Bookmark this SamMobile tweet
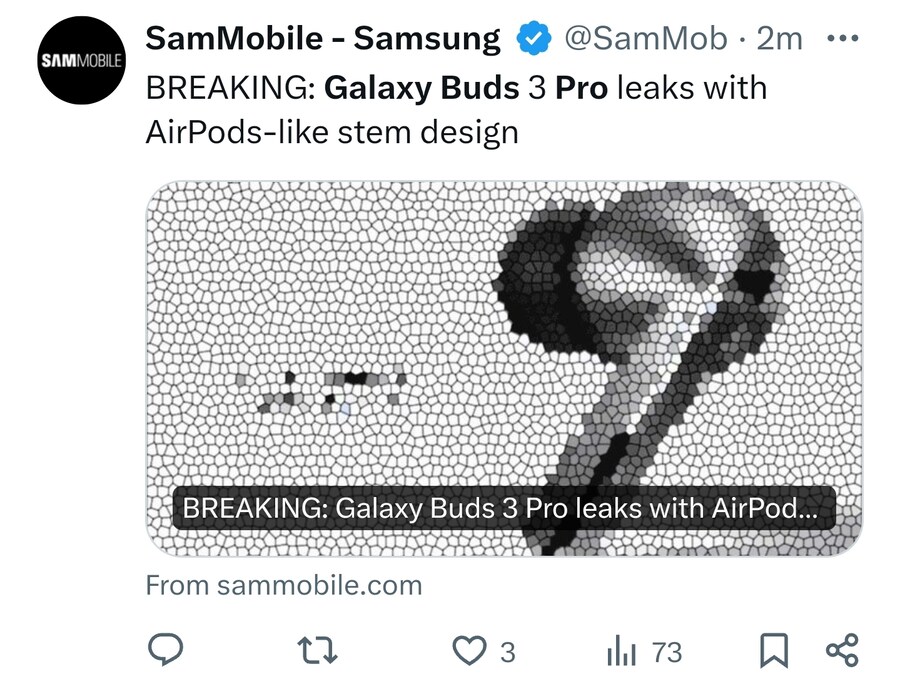The height and width of the screenshot is (679, 900). 773,652
